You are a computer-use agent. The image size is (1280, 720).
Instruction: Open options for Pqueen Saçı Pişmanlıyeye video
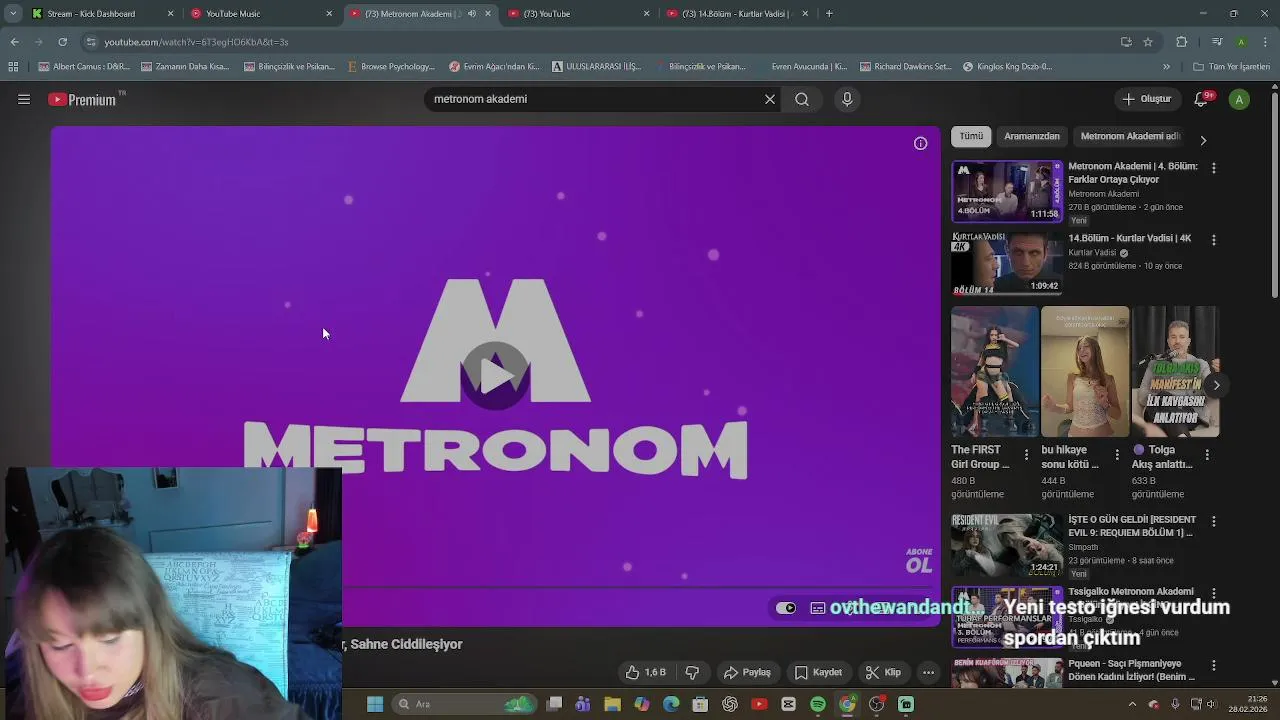coord(1214,665)
